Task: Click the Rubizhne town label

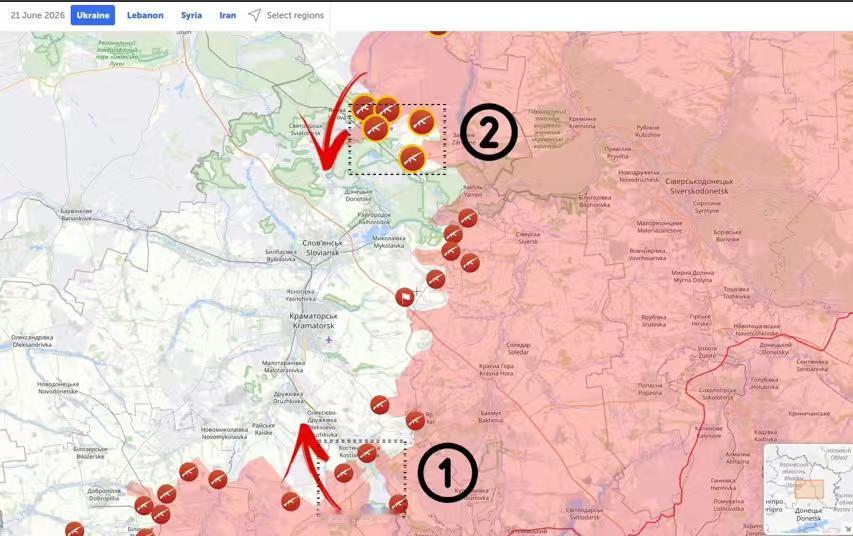Action: coord(647,131)
